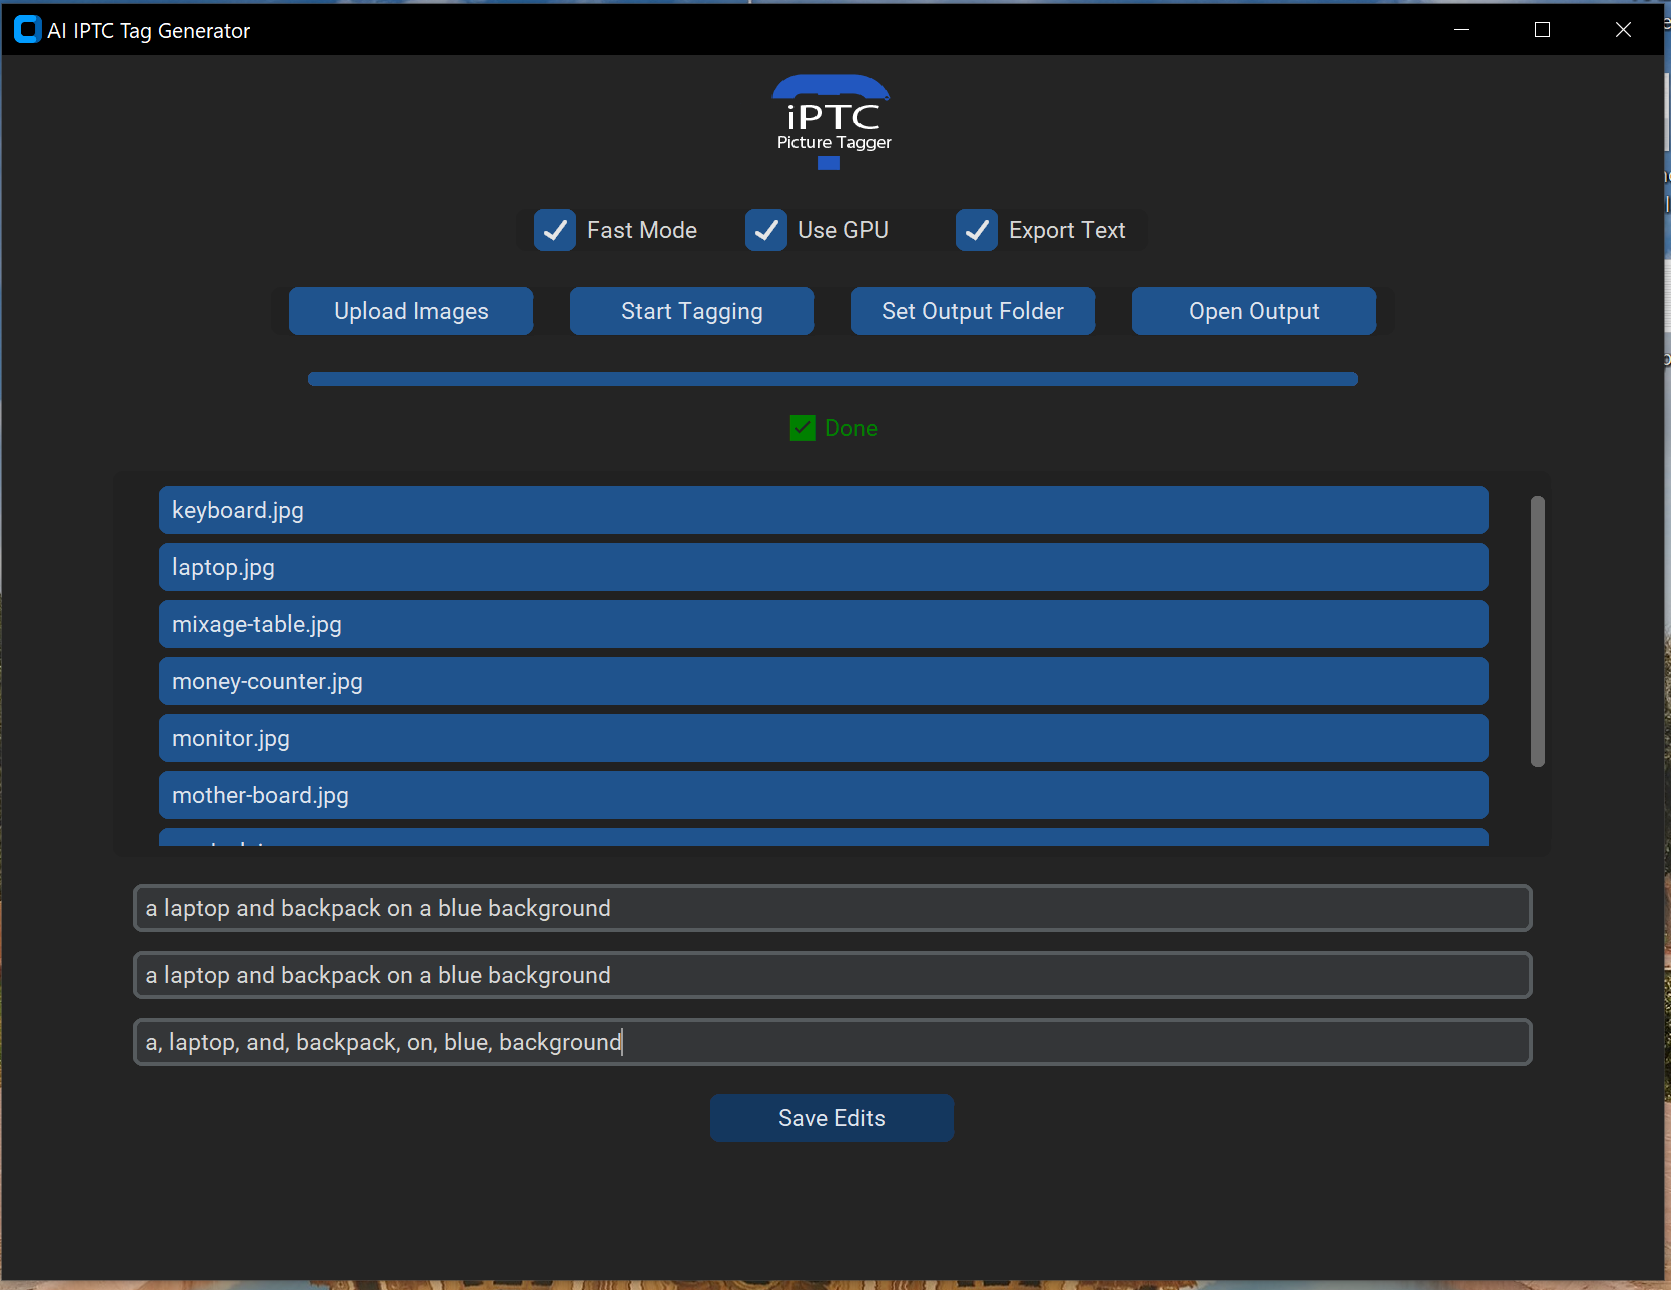Image resolution: width=1671 pixels, height=1290 pixels.
Task: Click the green Done status checkmark
Action: pyautogui.click(x=802, y=428)
